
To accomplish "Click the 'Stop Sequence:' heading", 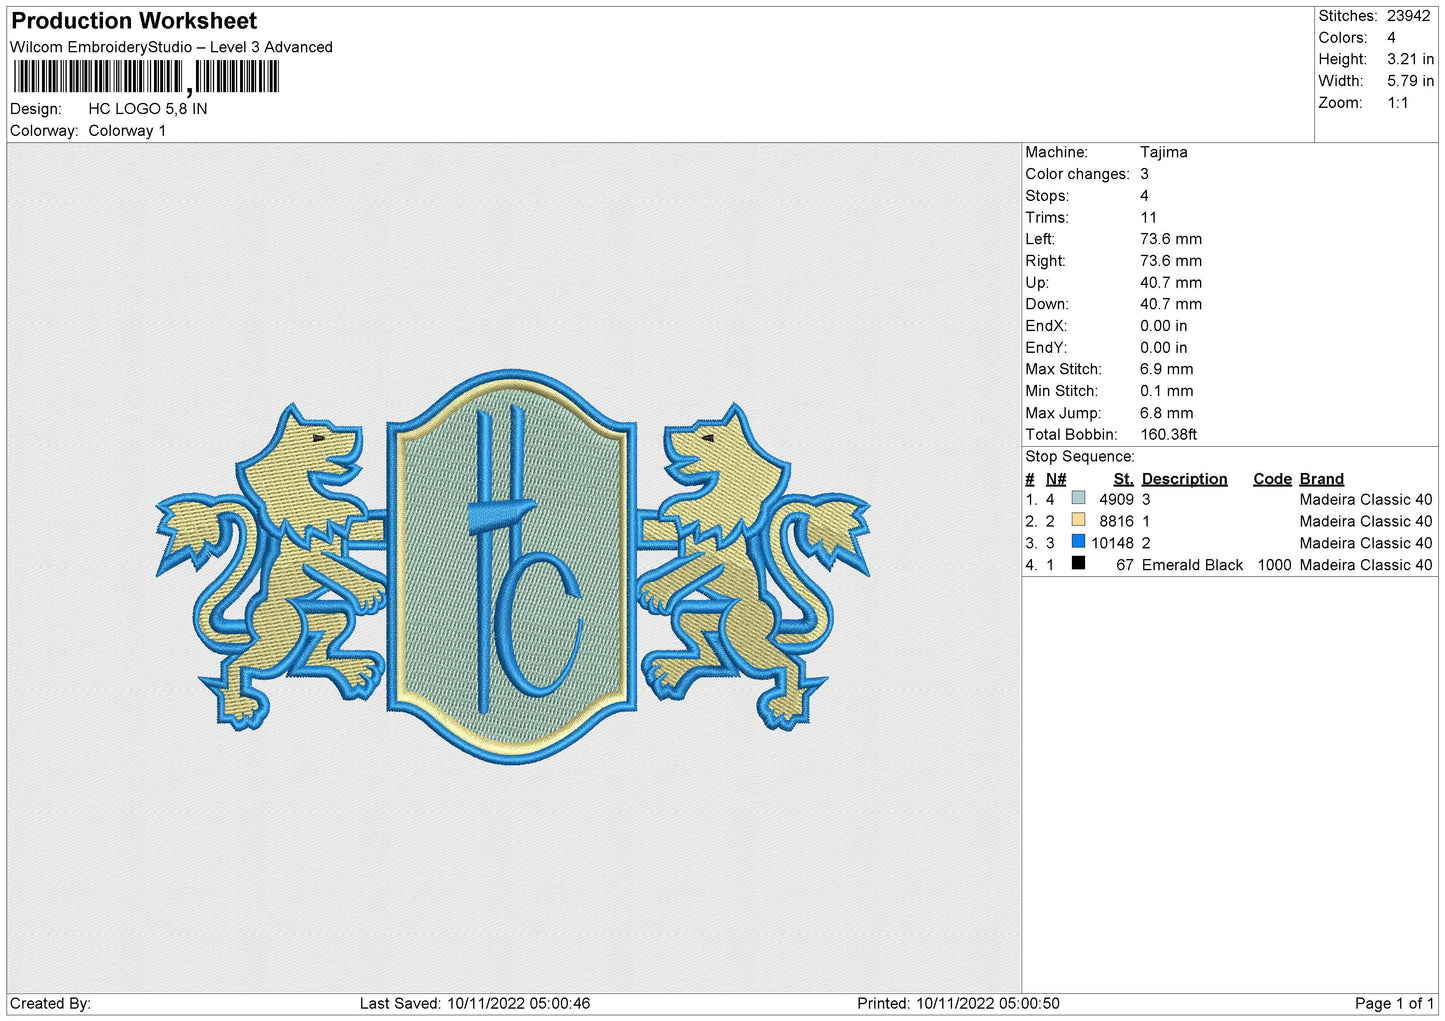I will pyautogui.click(x=1080, y=457).
